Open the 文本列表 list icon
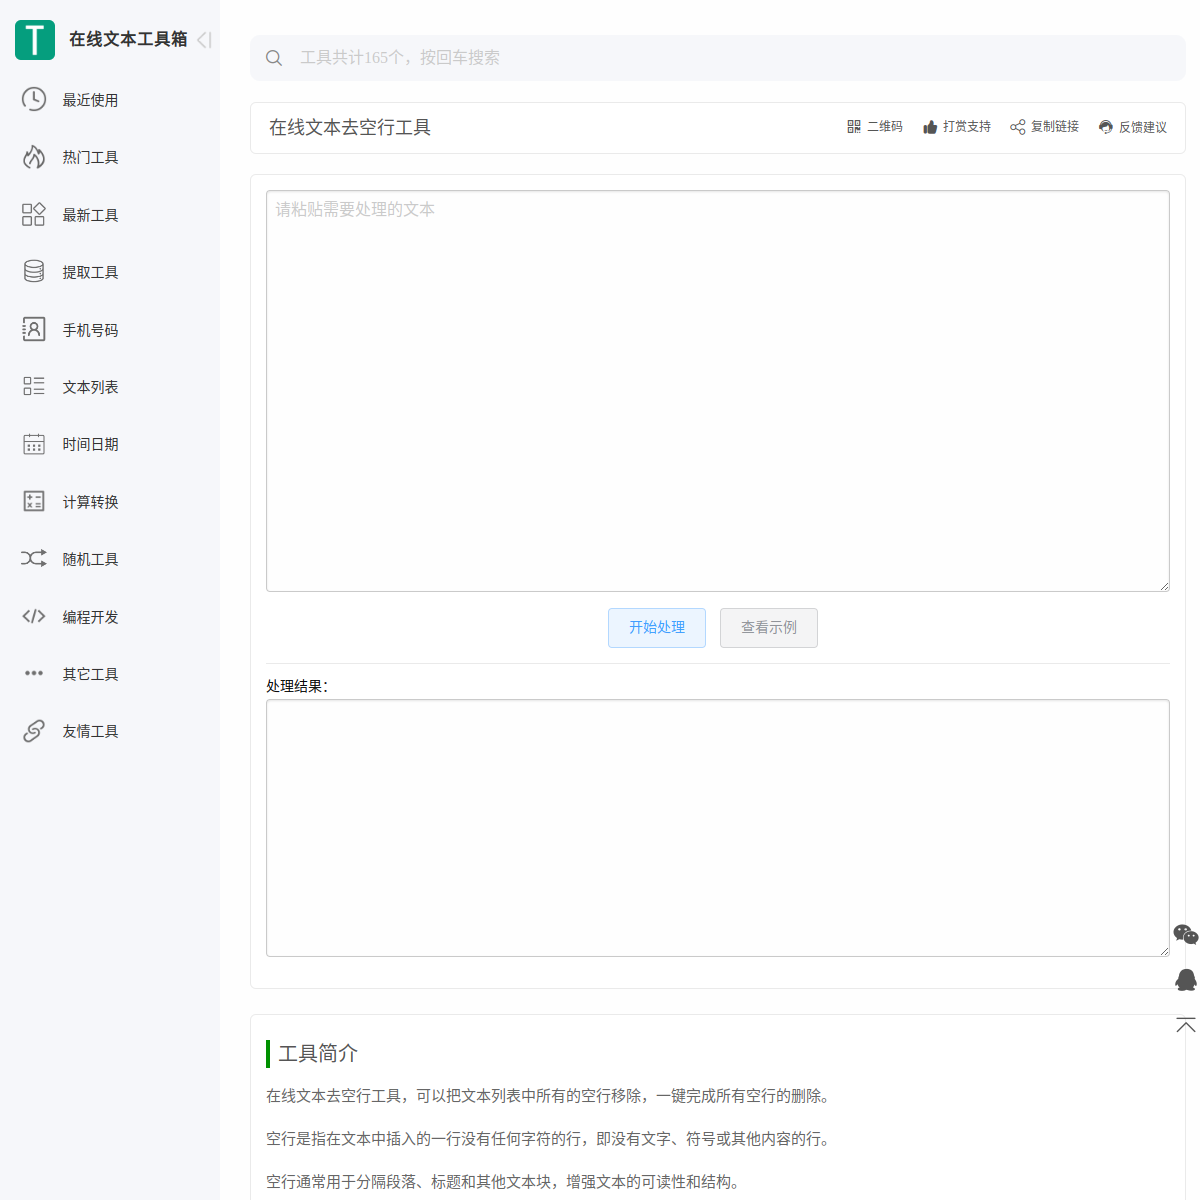Screen dimensions: 1200x1200 tap(34, 386)
